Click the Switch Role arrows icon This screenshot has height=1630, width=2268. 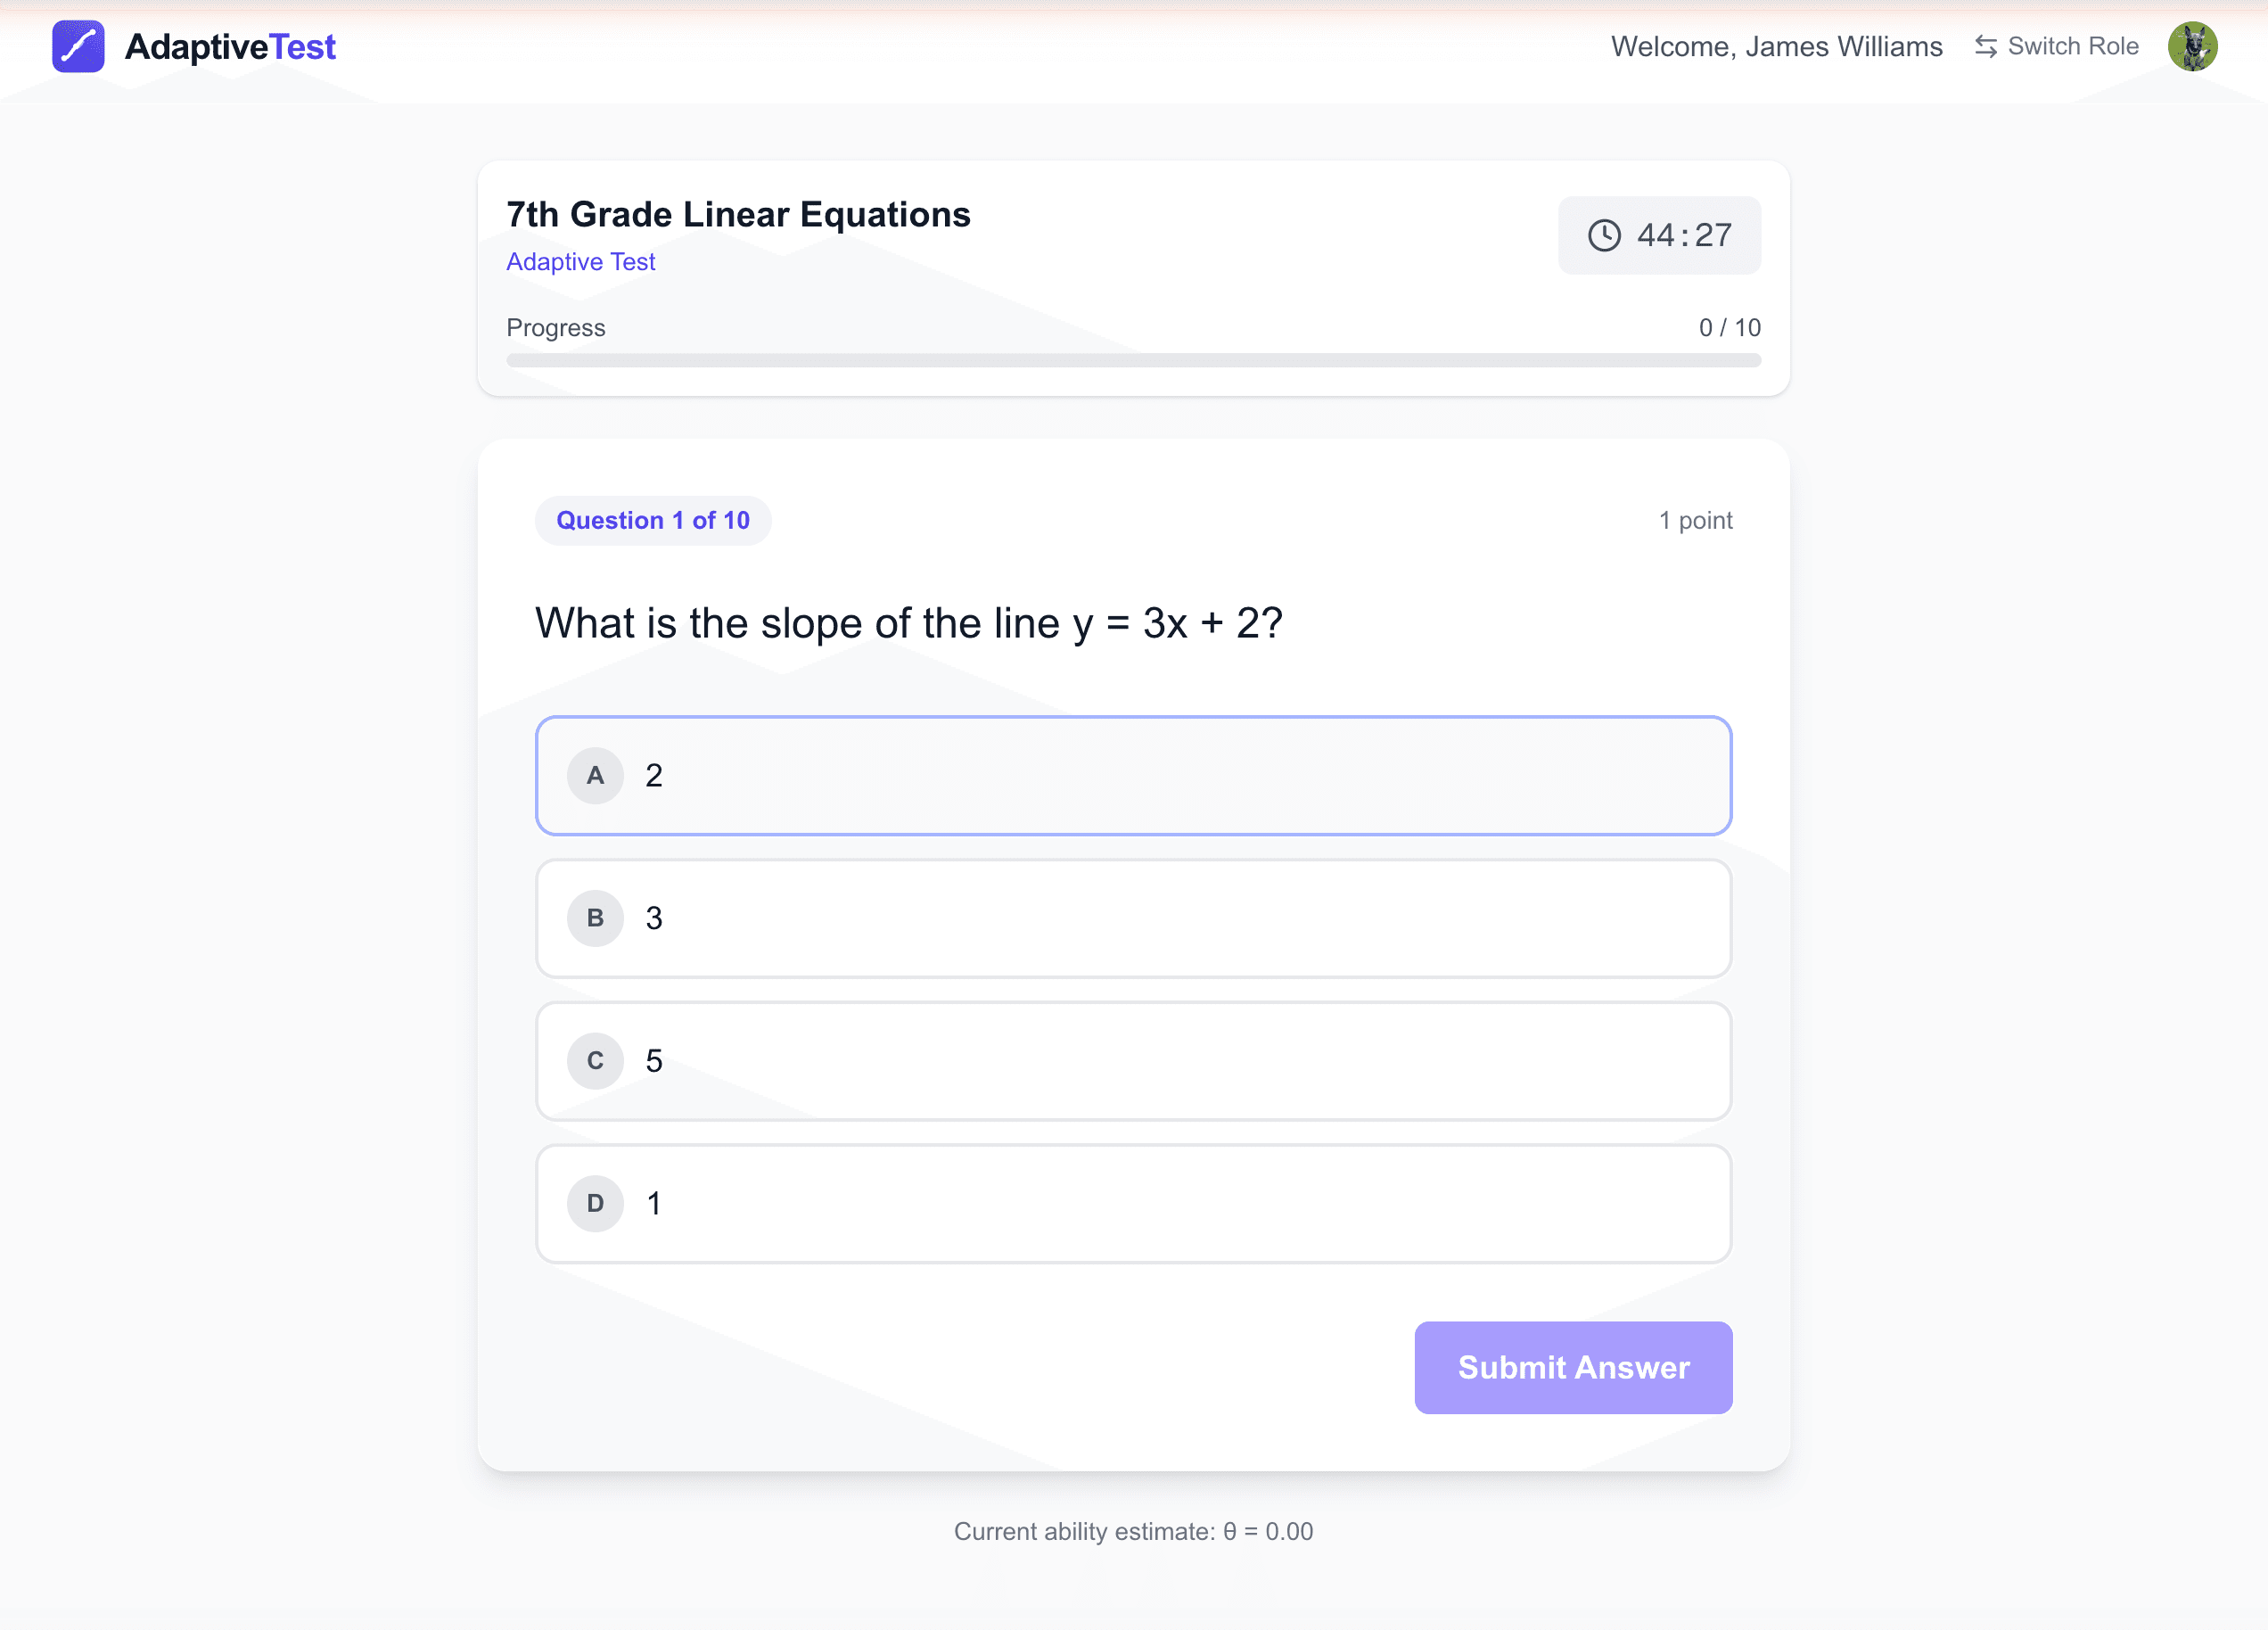tap(1985, 47)
